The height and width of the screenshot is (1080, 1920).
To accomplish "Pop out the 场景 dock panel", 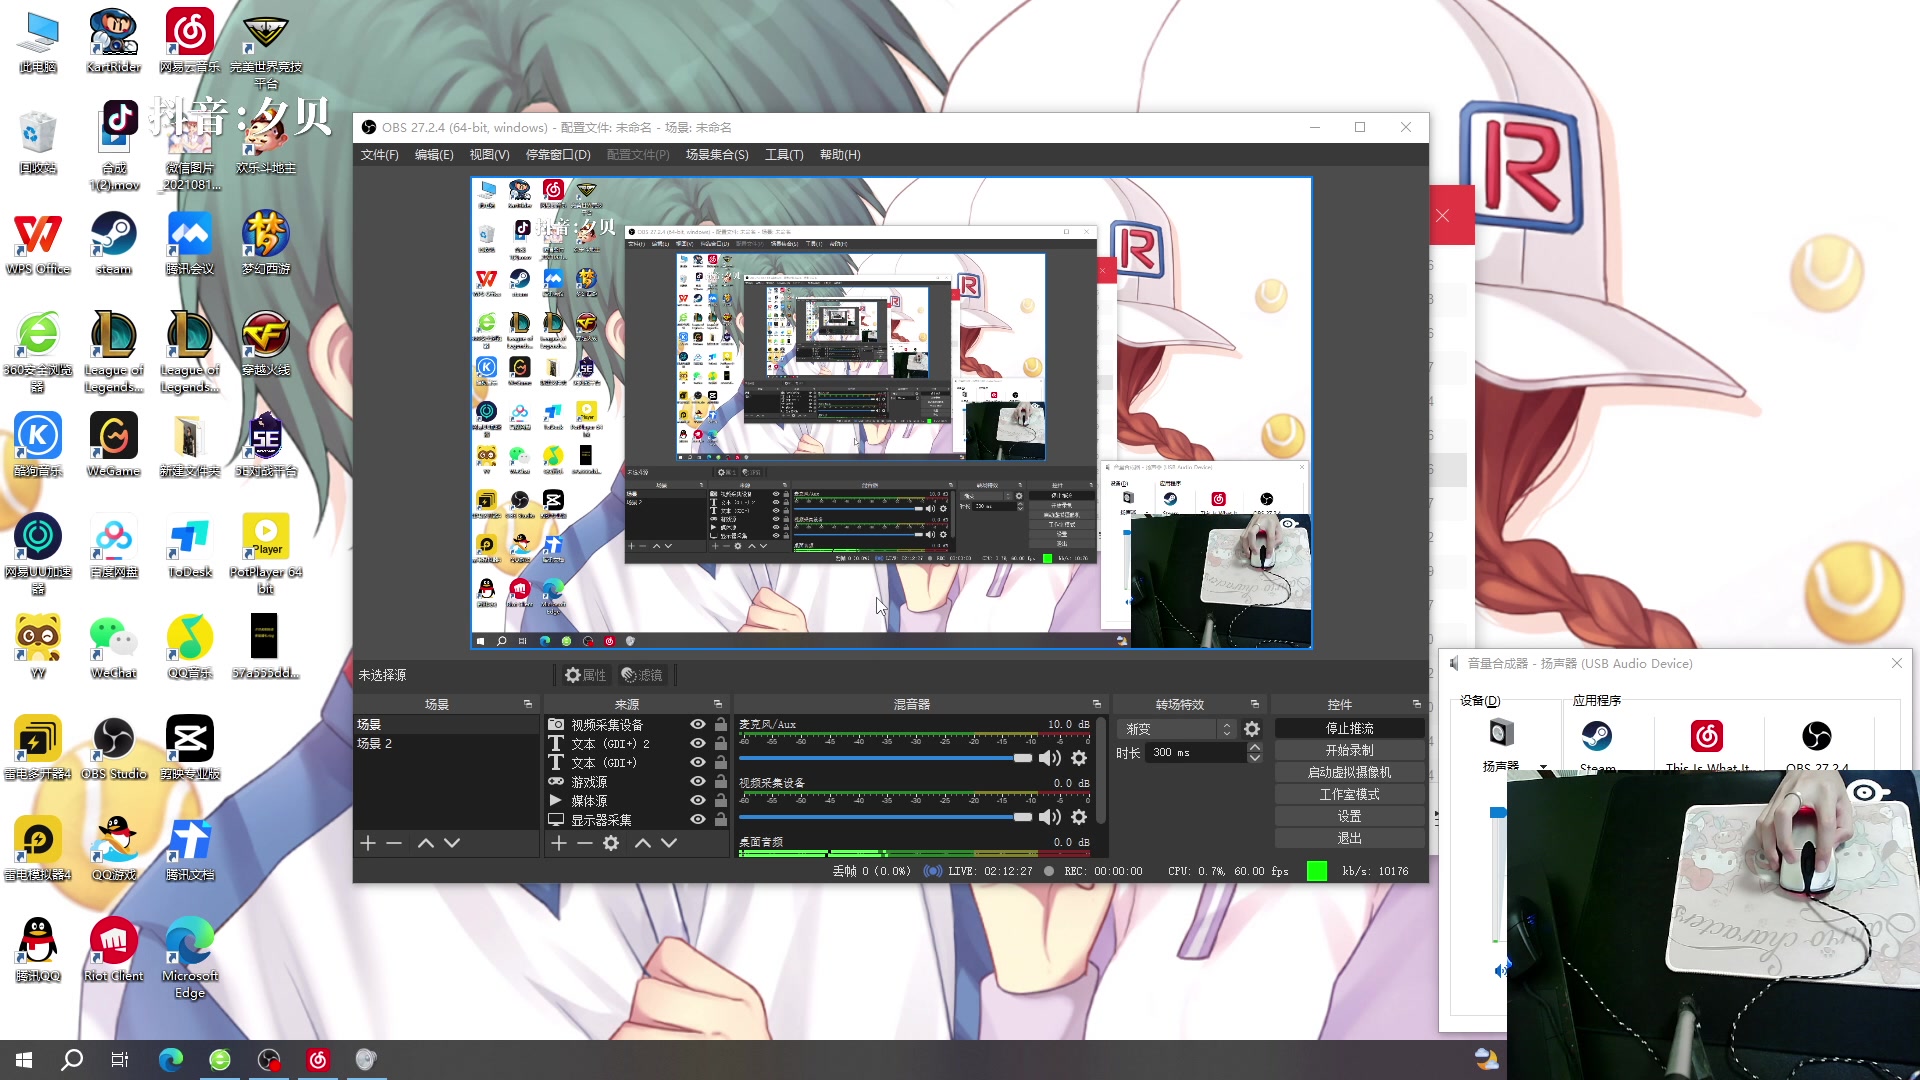I will tap(528, 704).
